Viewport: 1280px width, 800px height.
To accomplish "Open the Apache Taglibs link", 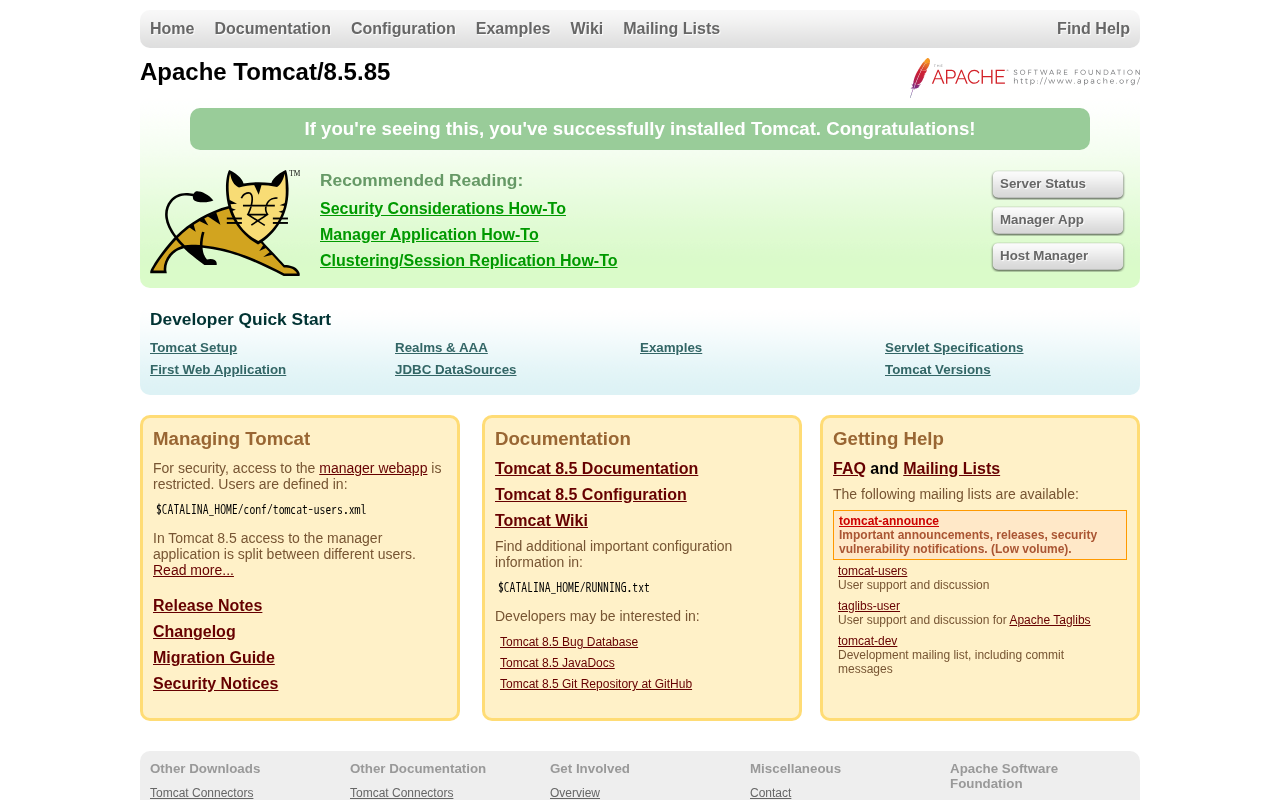I will (1050, 620).
